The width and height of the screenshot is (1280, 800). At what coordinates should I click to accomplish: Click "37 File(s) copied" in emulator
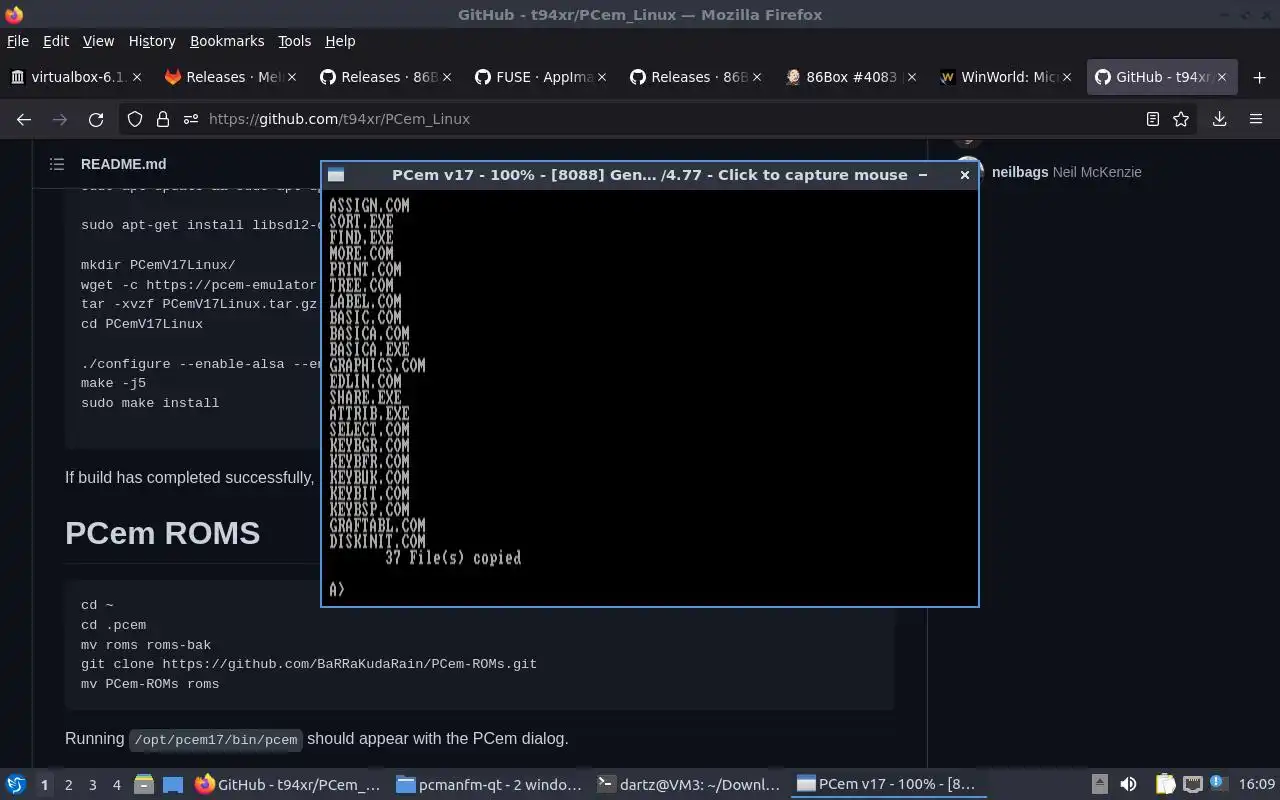click(453, 558)
